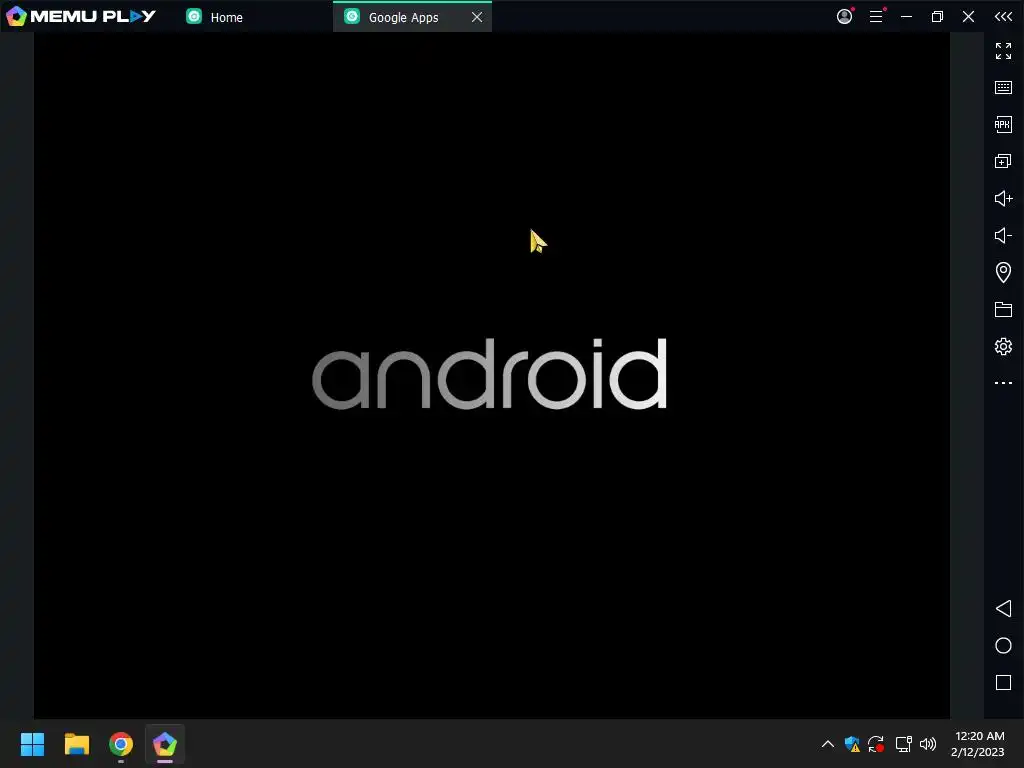Open the GPS location tool
1024x768 pixels.
tap(1003, 272)
